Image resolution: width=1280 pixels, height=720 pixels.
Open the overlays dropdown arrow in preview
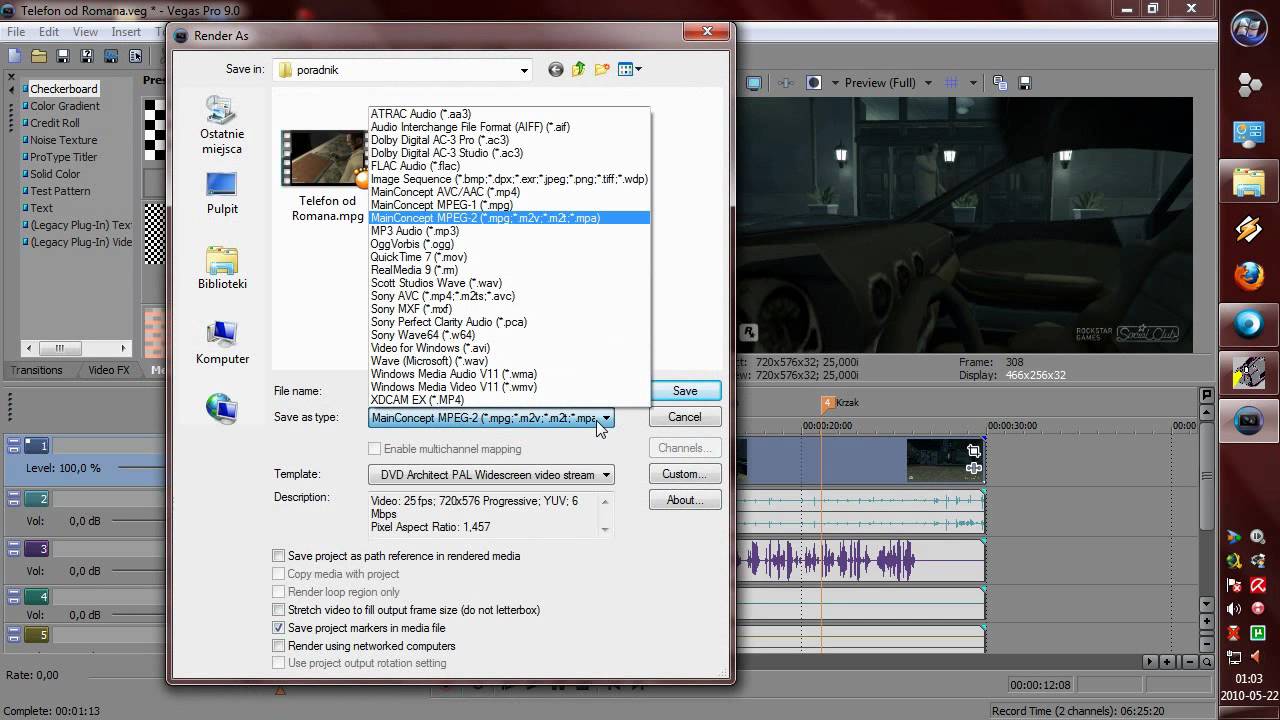coord(972,83)
